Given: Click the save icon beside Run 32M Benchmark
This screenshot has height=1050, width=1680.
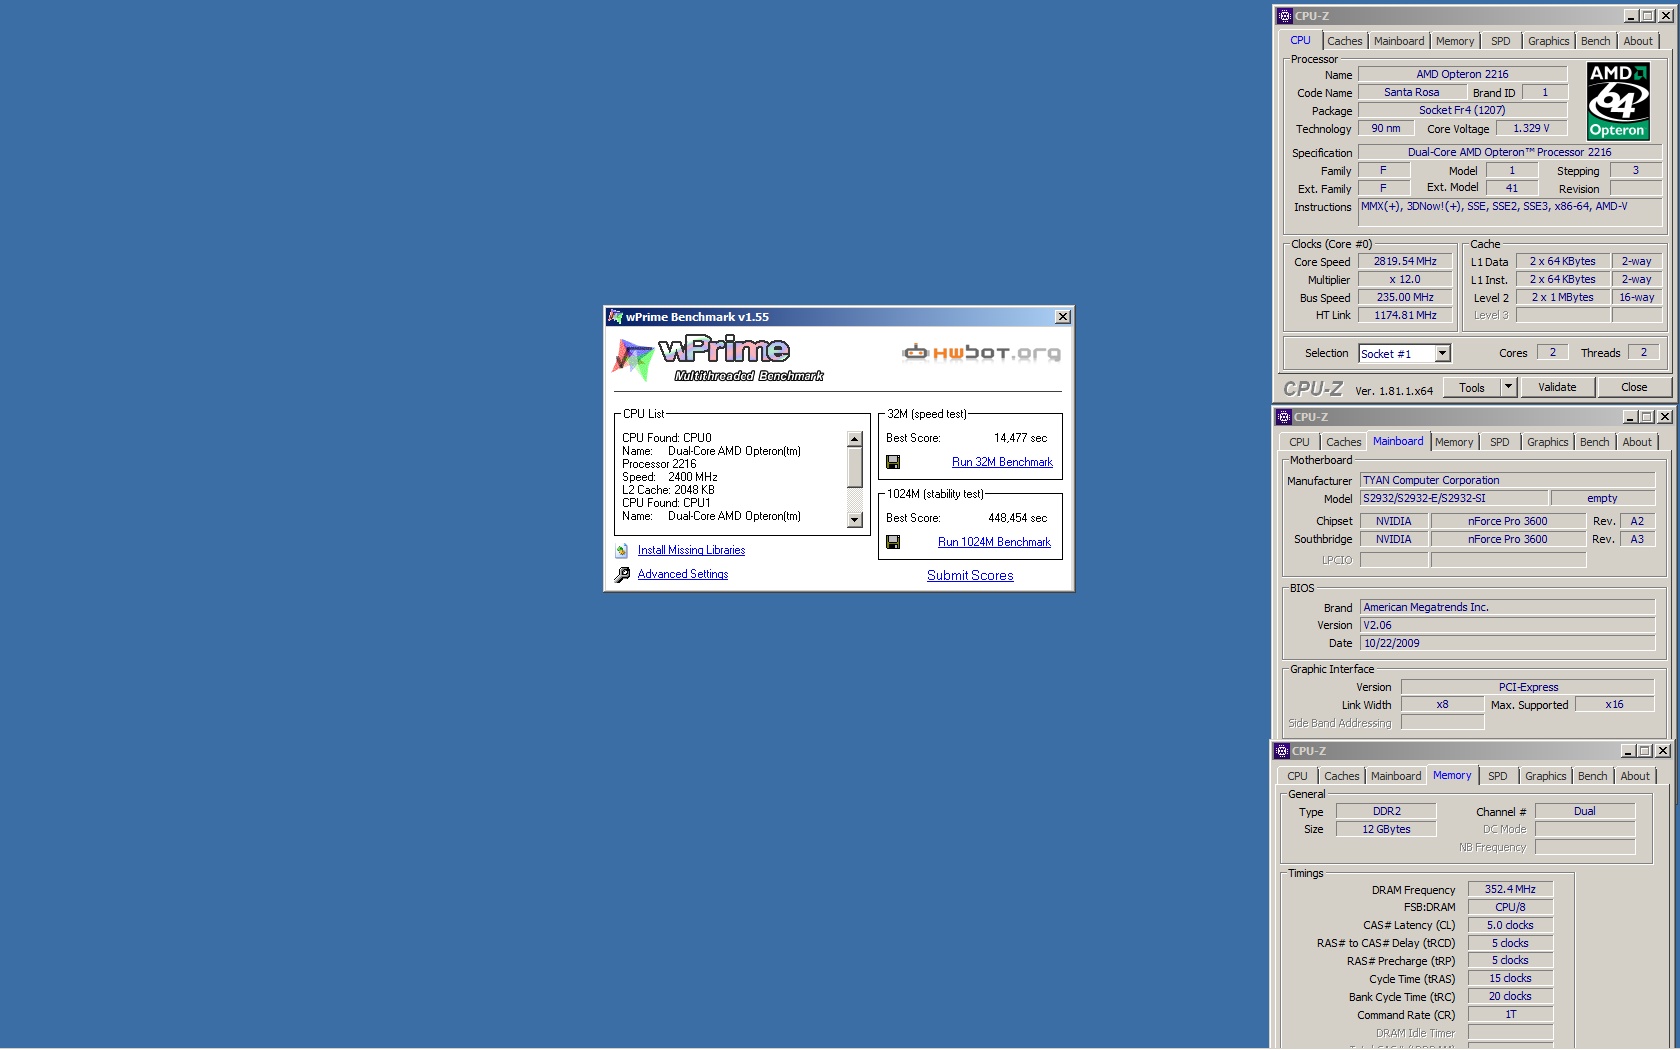Looking at the screenshot, I should click(x=893, y=462).
